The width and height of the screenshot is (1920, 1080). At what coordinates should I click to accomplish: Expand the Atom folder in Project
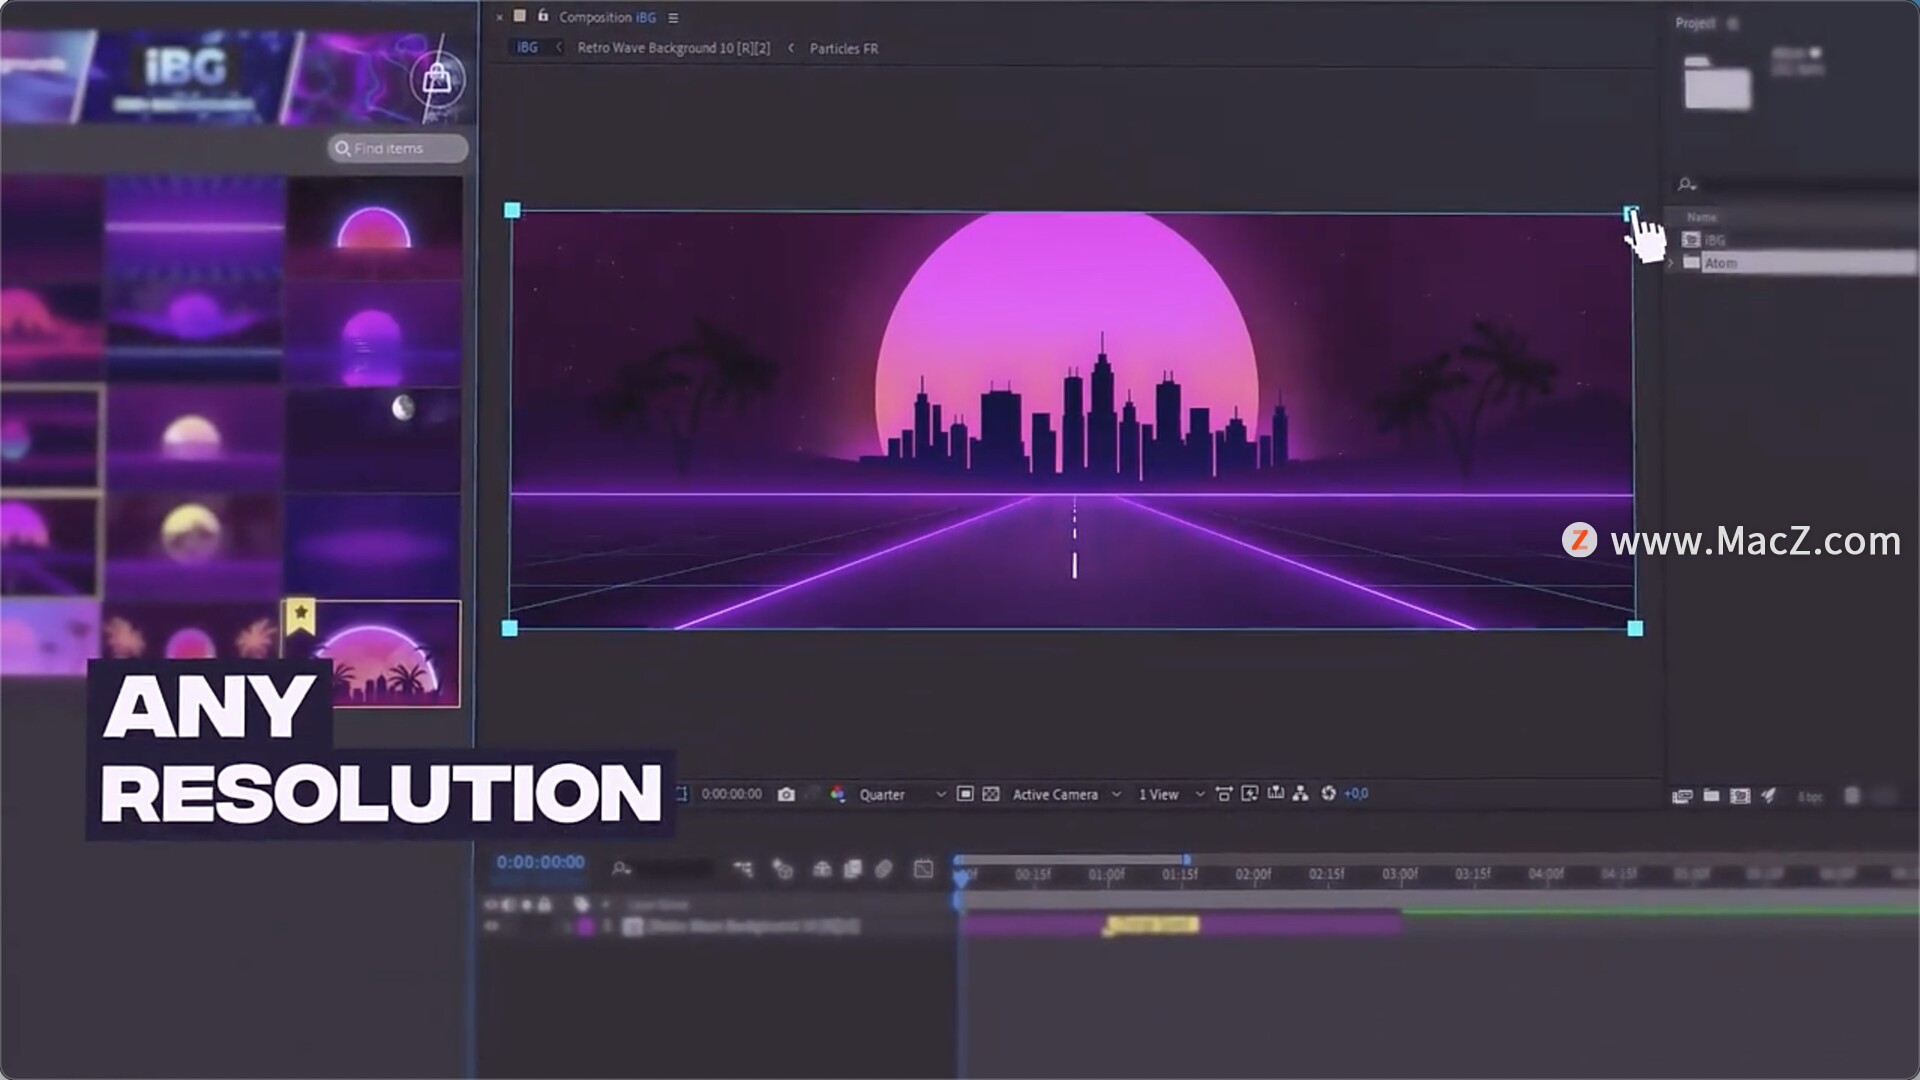click(1671, 263)
